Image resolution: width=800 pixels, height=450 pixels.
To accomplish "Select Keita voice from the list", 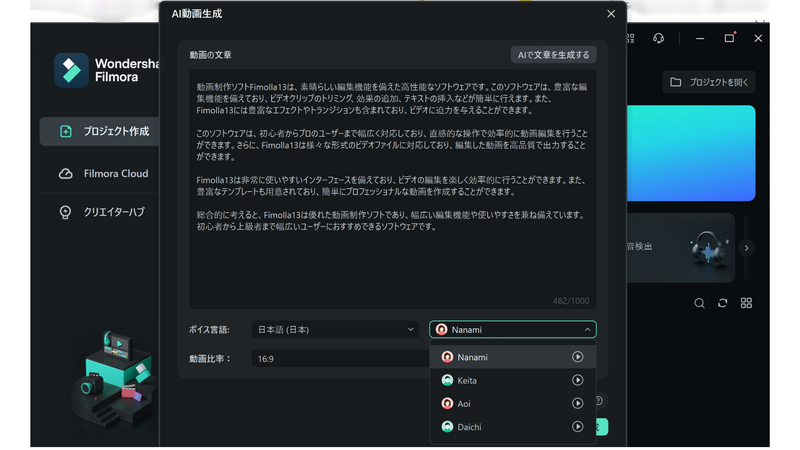I will pyautogui.click(x=513, y=380).
